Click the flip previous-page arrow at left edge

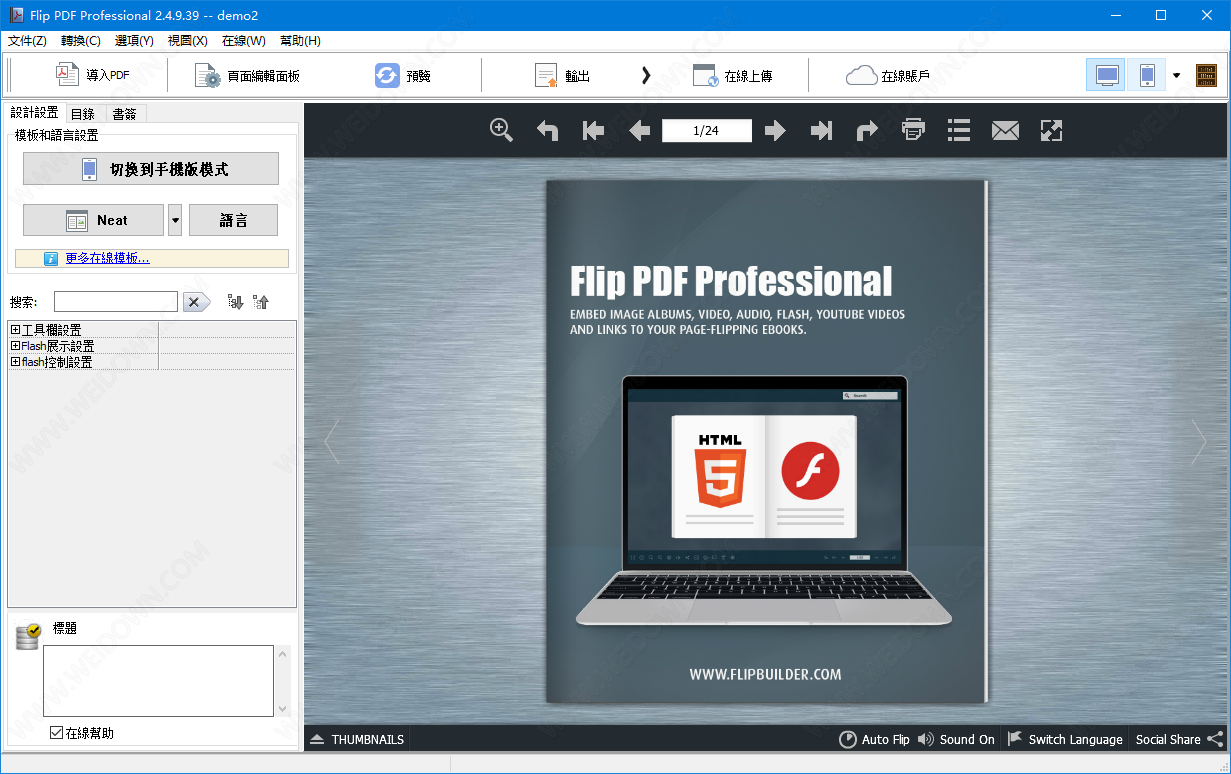332,441
